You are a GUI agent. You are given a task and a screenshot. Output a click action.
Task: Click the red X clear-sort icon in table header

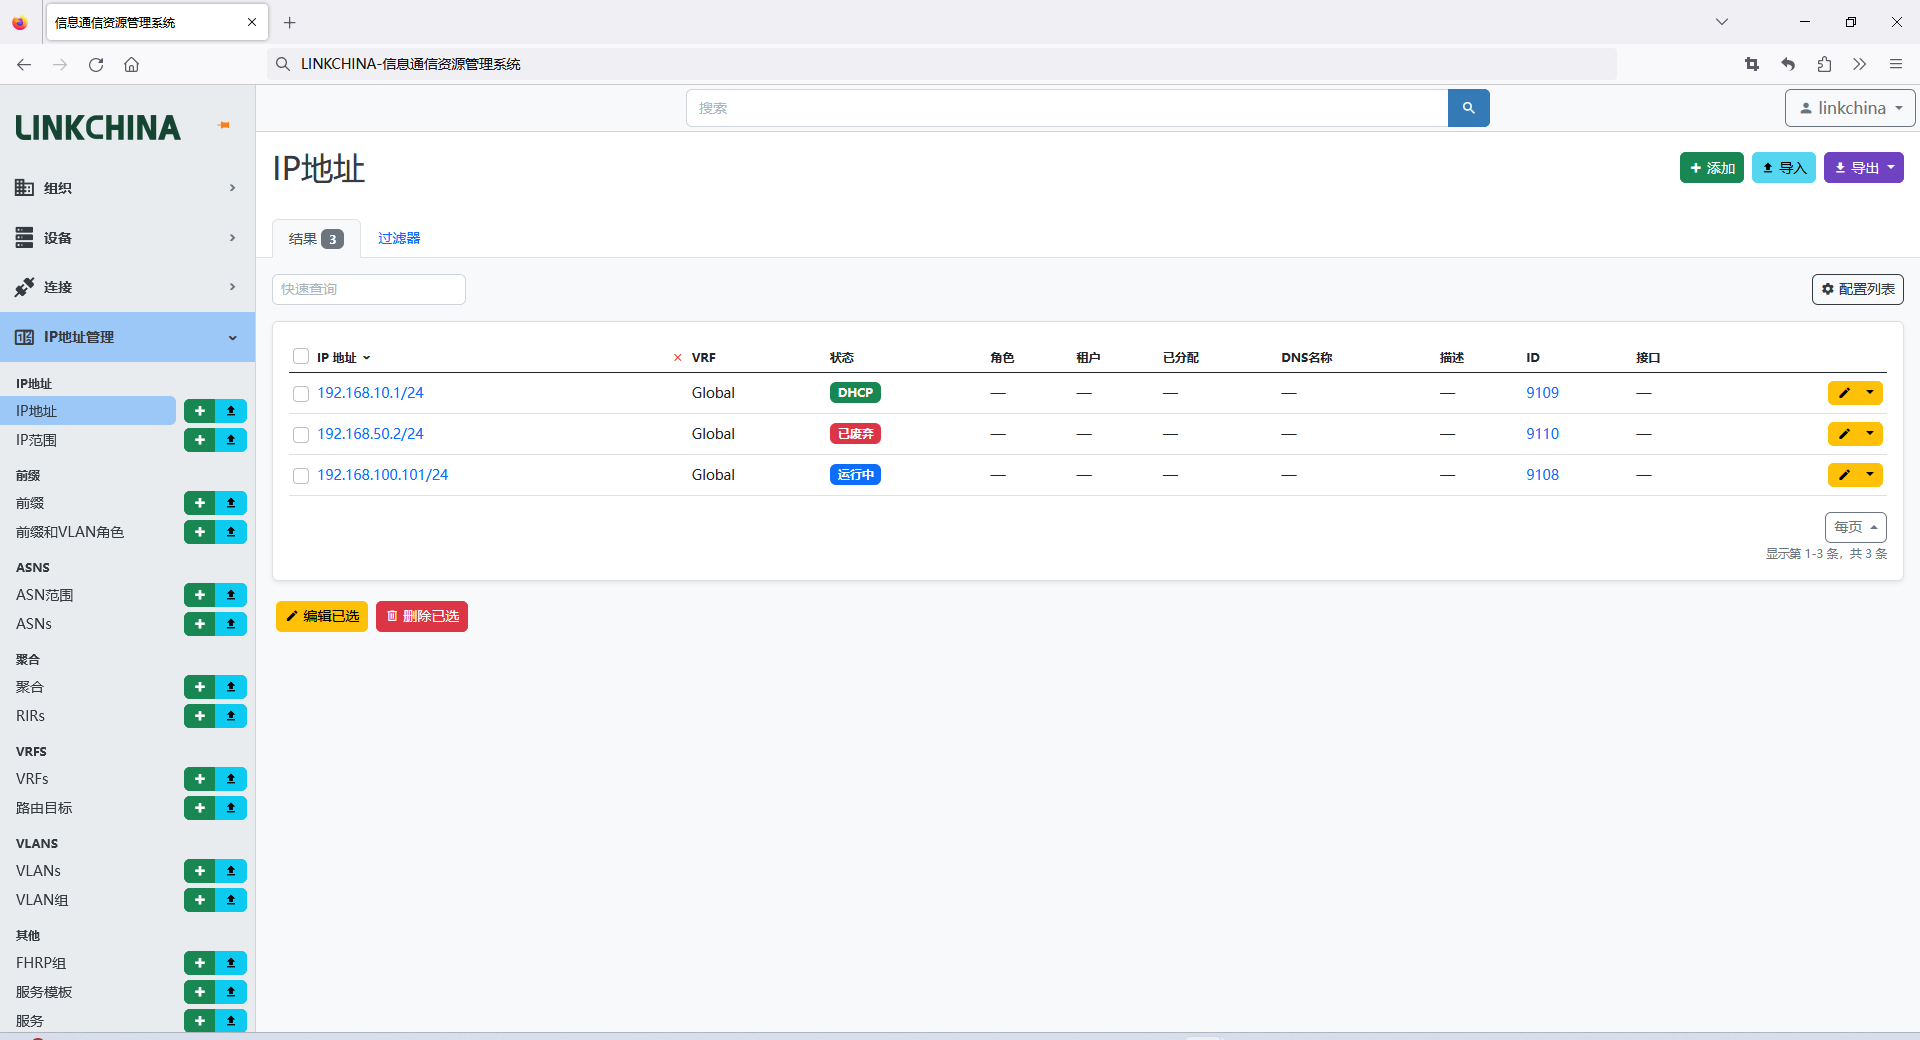click(677, 358)
